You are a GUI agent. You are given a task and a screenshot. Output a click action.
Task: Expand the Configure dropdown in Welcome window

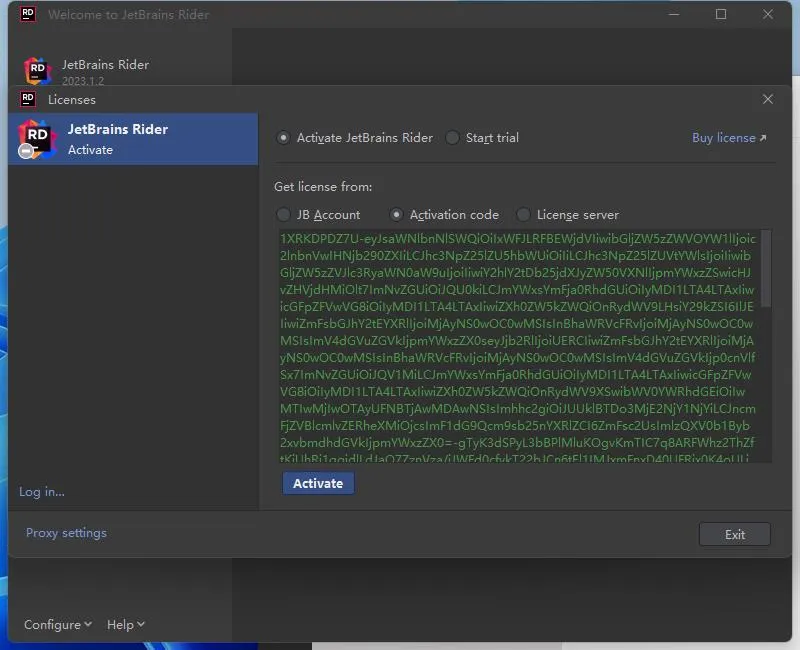click(x=58, y=624)
